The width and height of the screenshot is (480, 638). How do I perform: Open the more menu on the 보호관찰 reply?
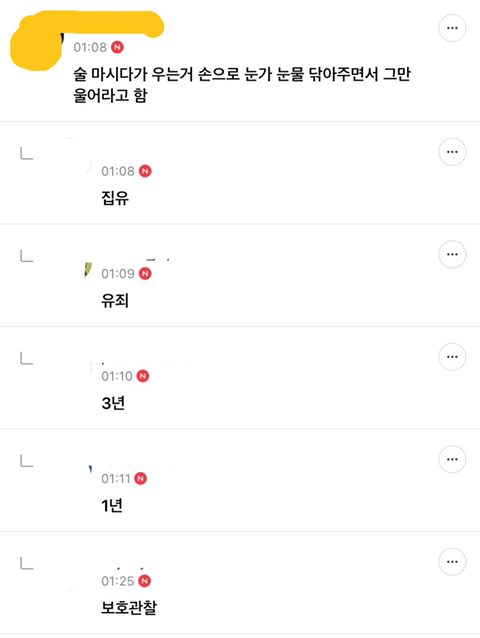[452, 562]
